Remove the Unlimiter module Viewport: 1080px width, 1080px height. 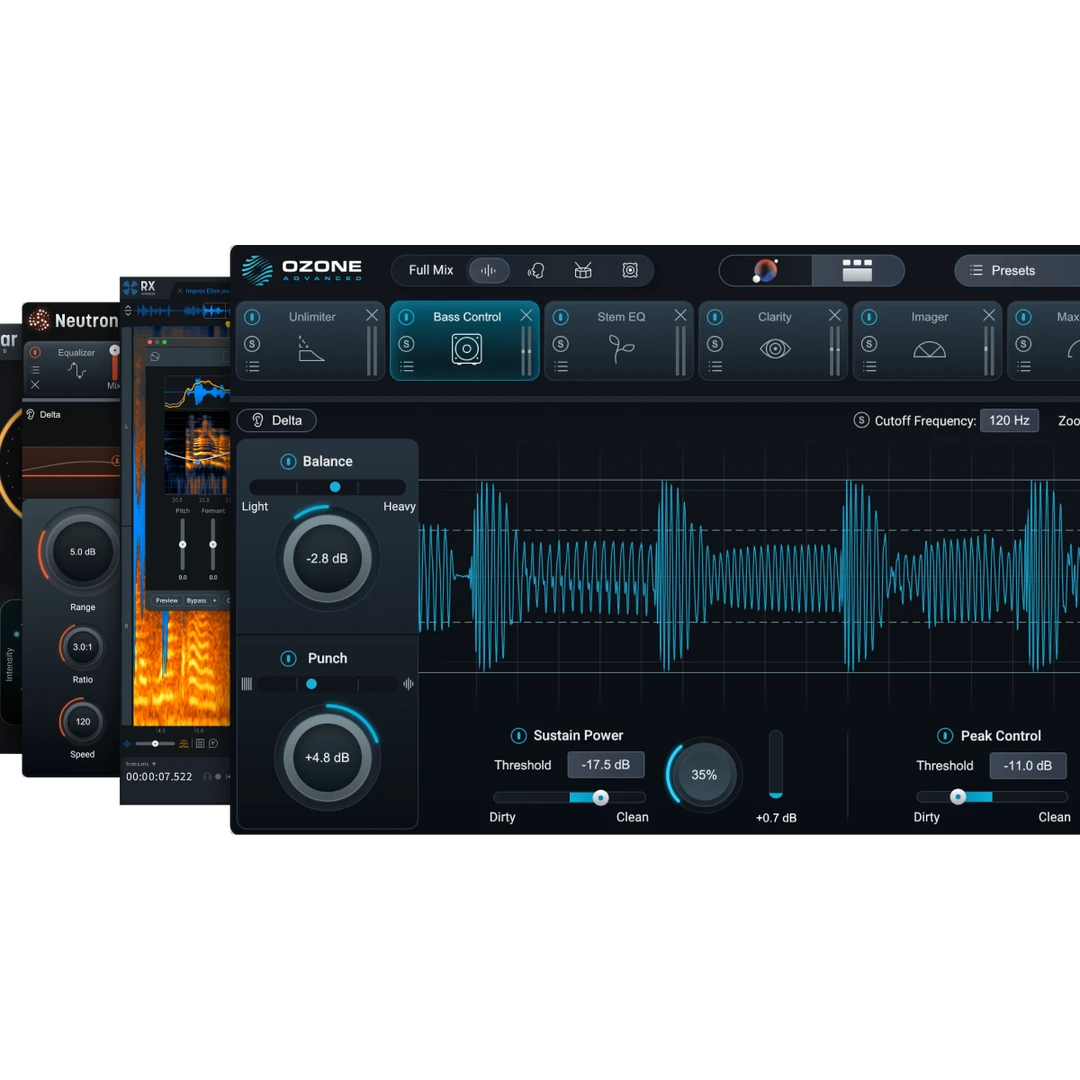(372, 315)
